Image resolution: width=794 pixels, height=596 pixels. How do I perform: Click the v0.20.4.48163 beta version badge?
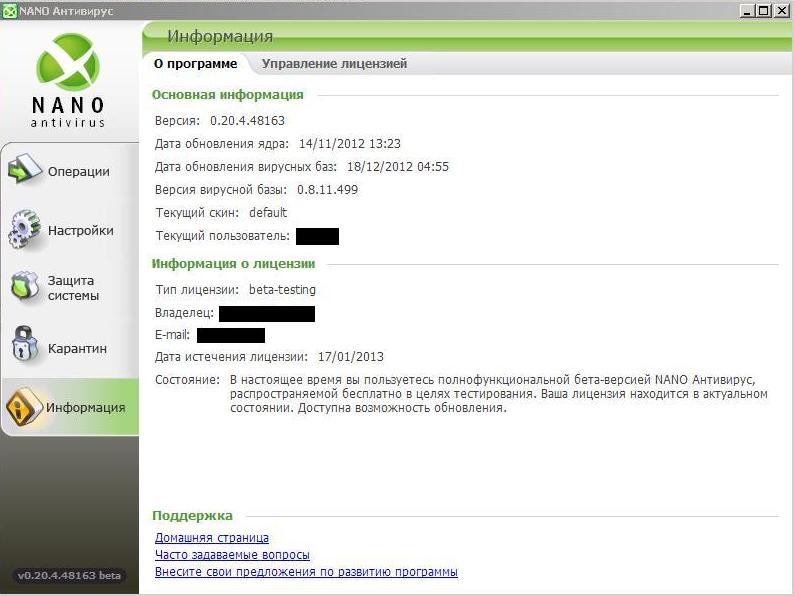click(69, 575)
